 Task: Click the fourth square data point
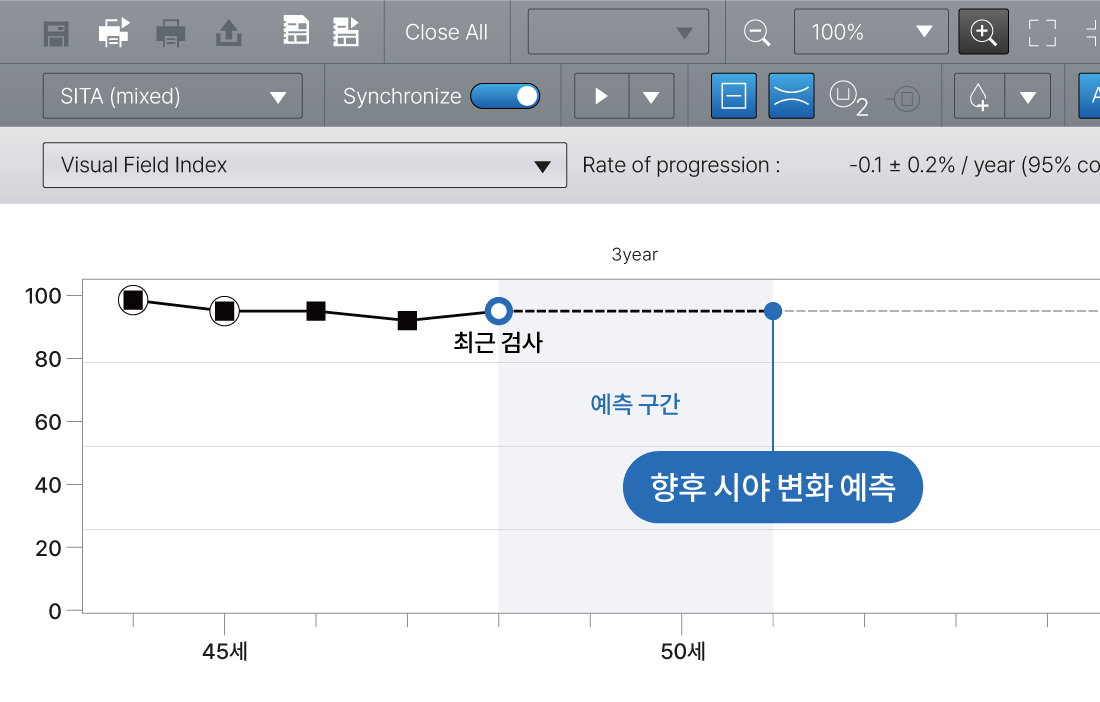[x=408, y=321]
